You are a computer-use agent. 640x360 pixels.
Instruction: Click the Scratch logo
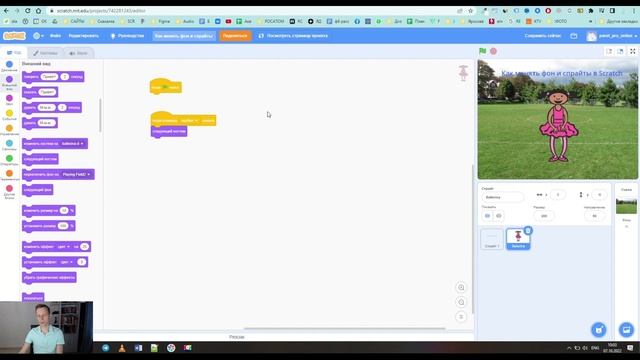pyautogui.click(x=14, y=36)
